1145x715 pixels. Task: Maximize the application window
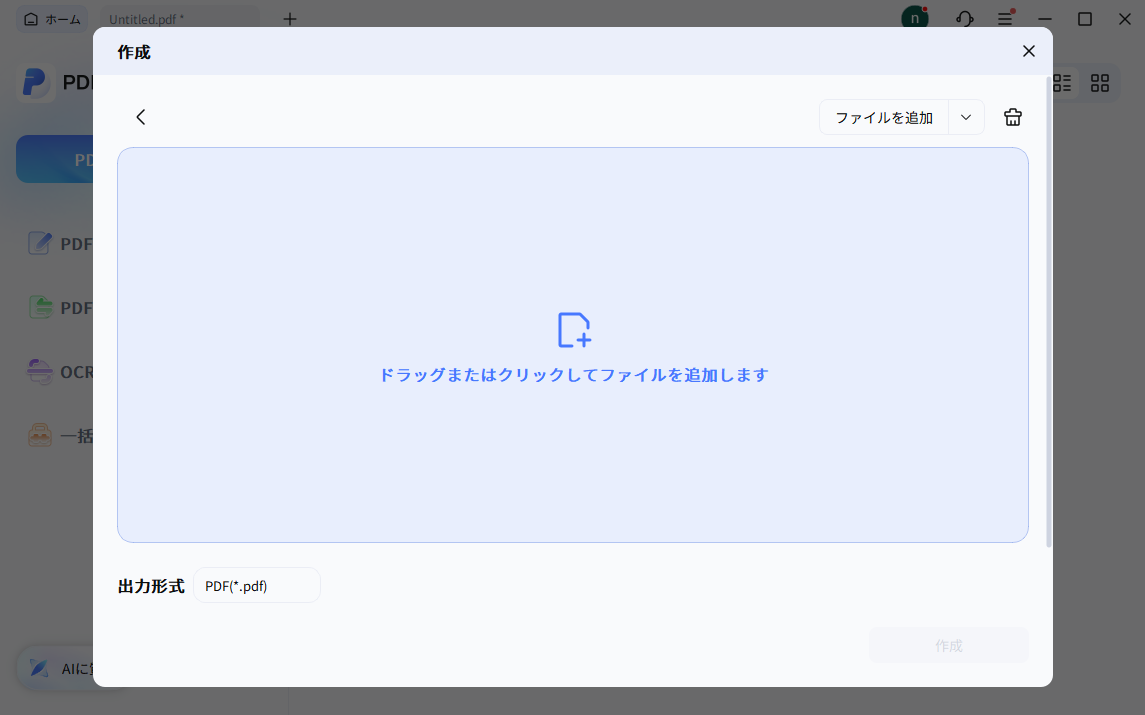click(x=1084, y=19)
